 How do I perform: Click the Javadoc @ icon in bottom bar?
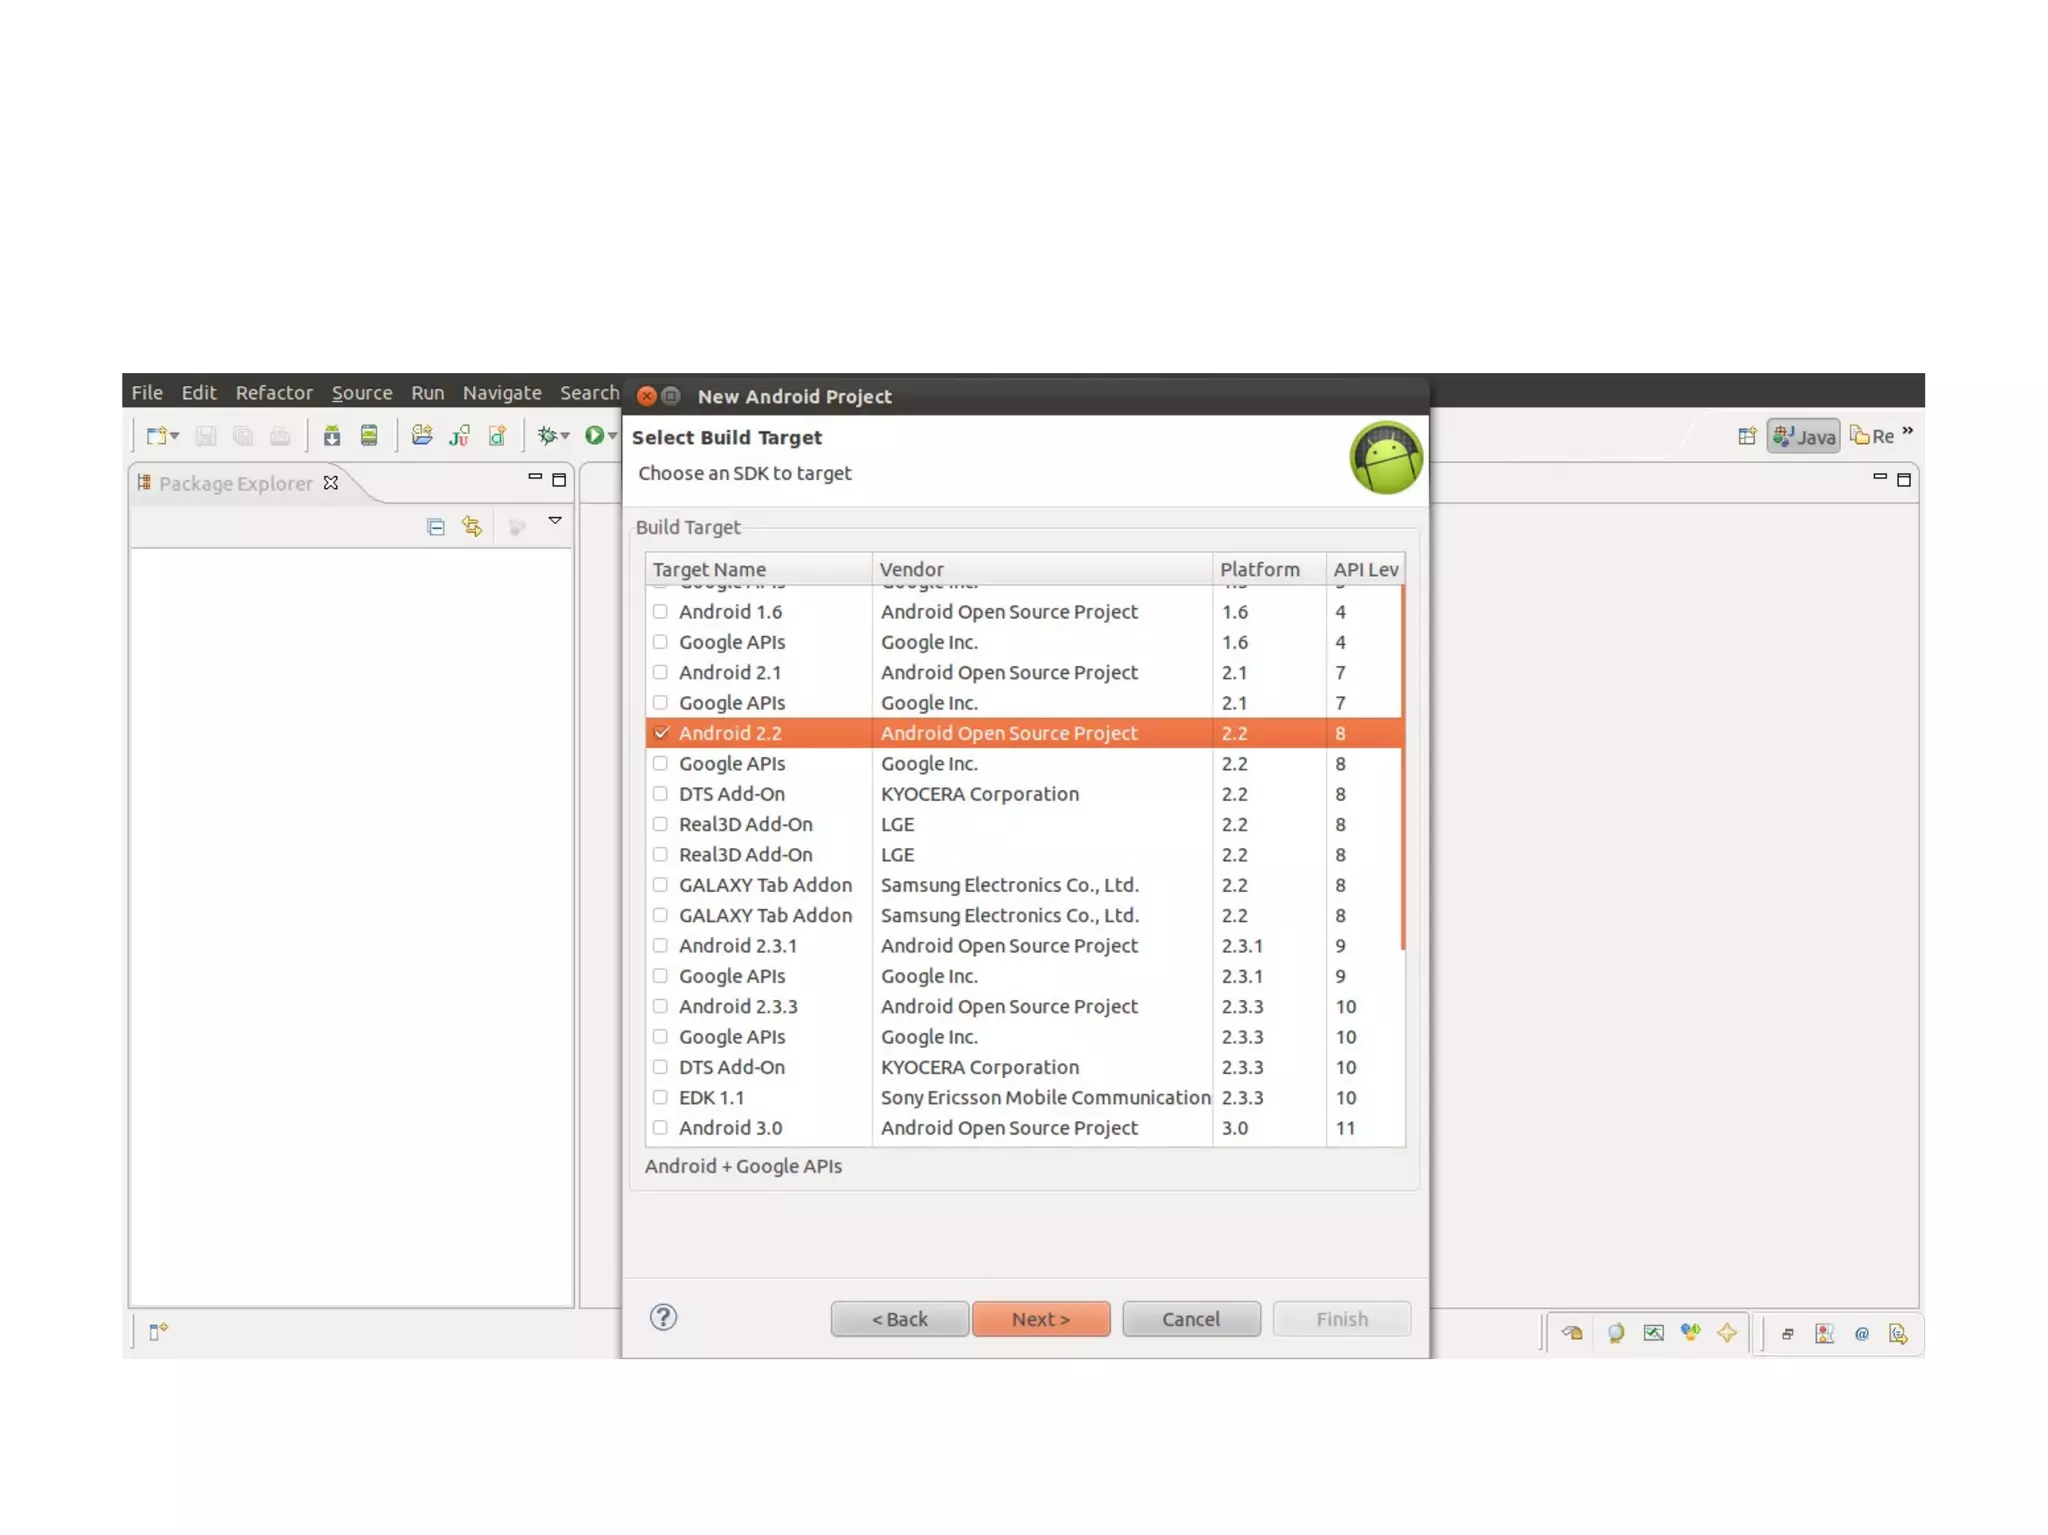1861,1334
